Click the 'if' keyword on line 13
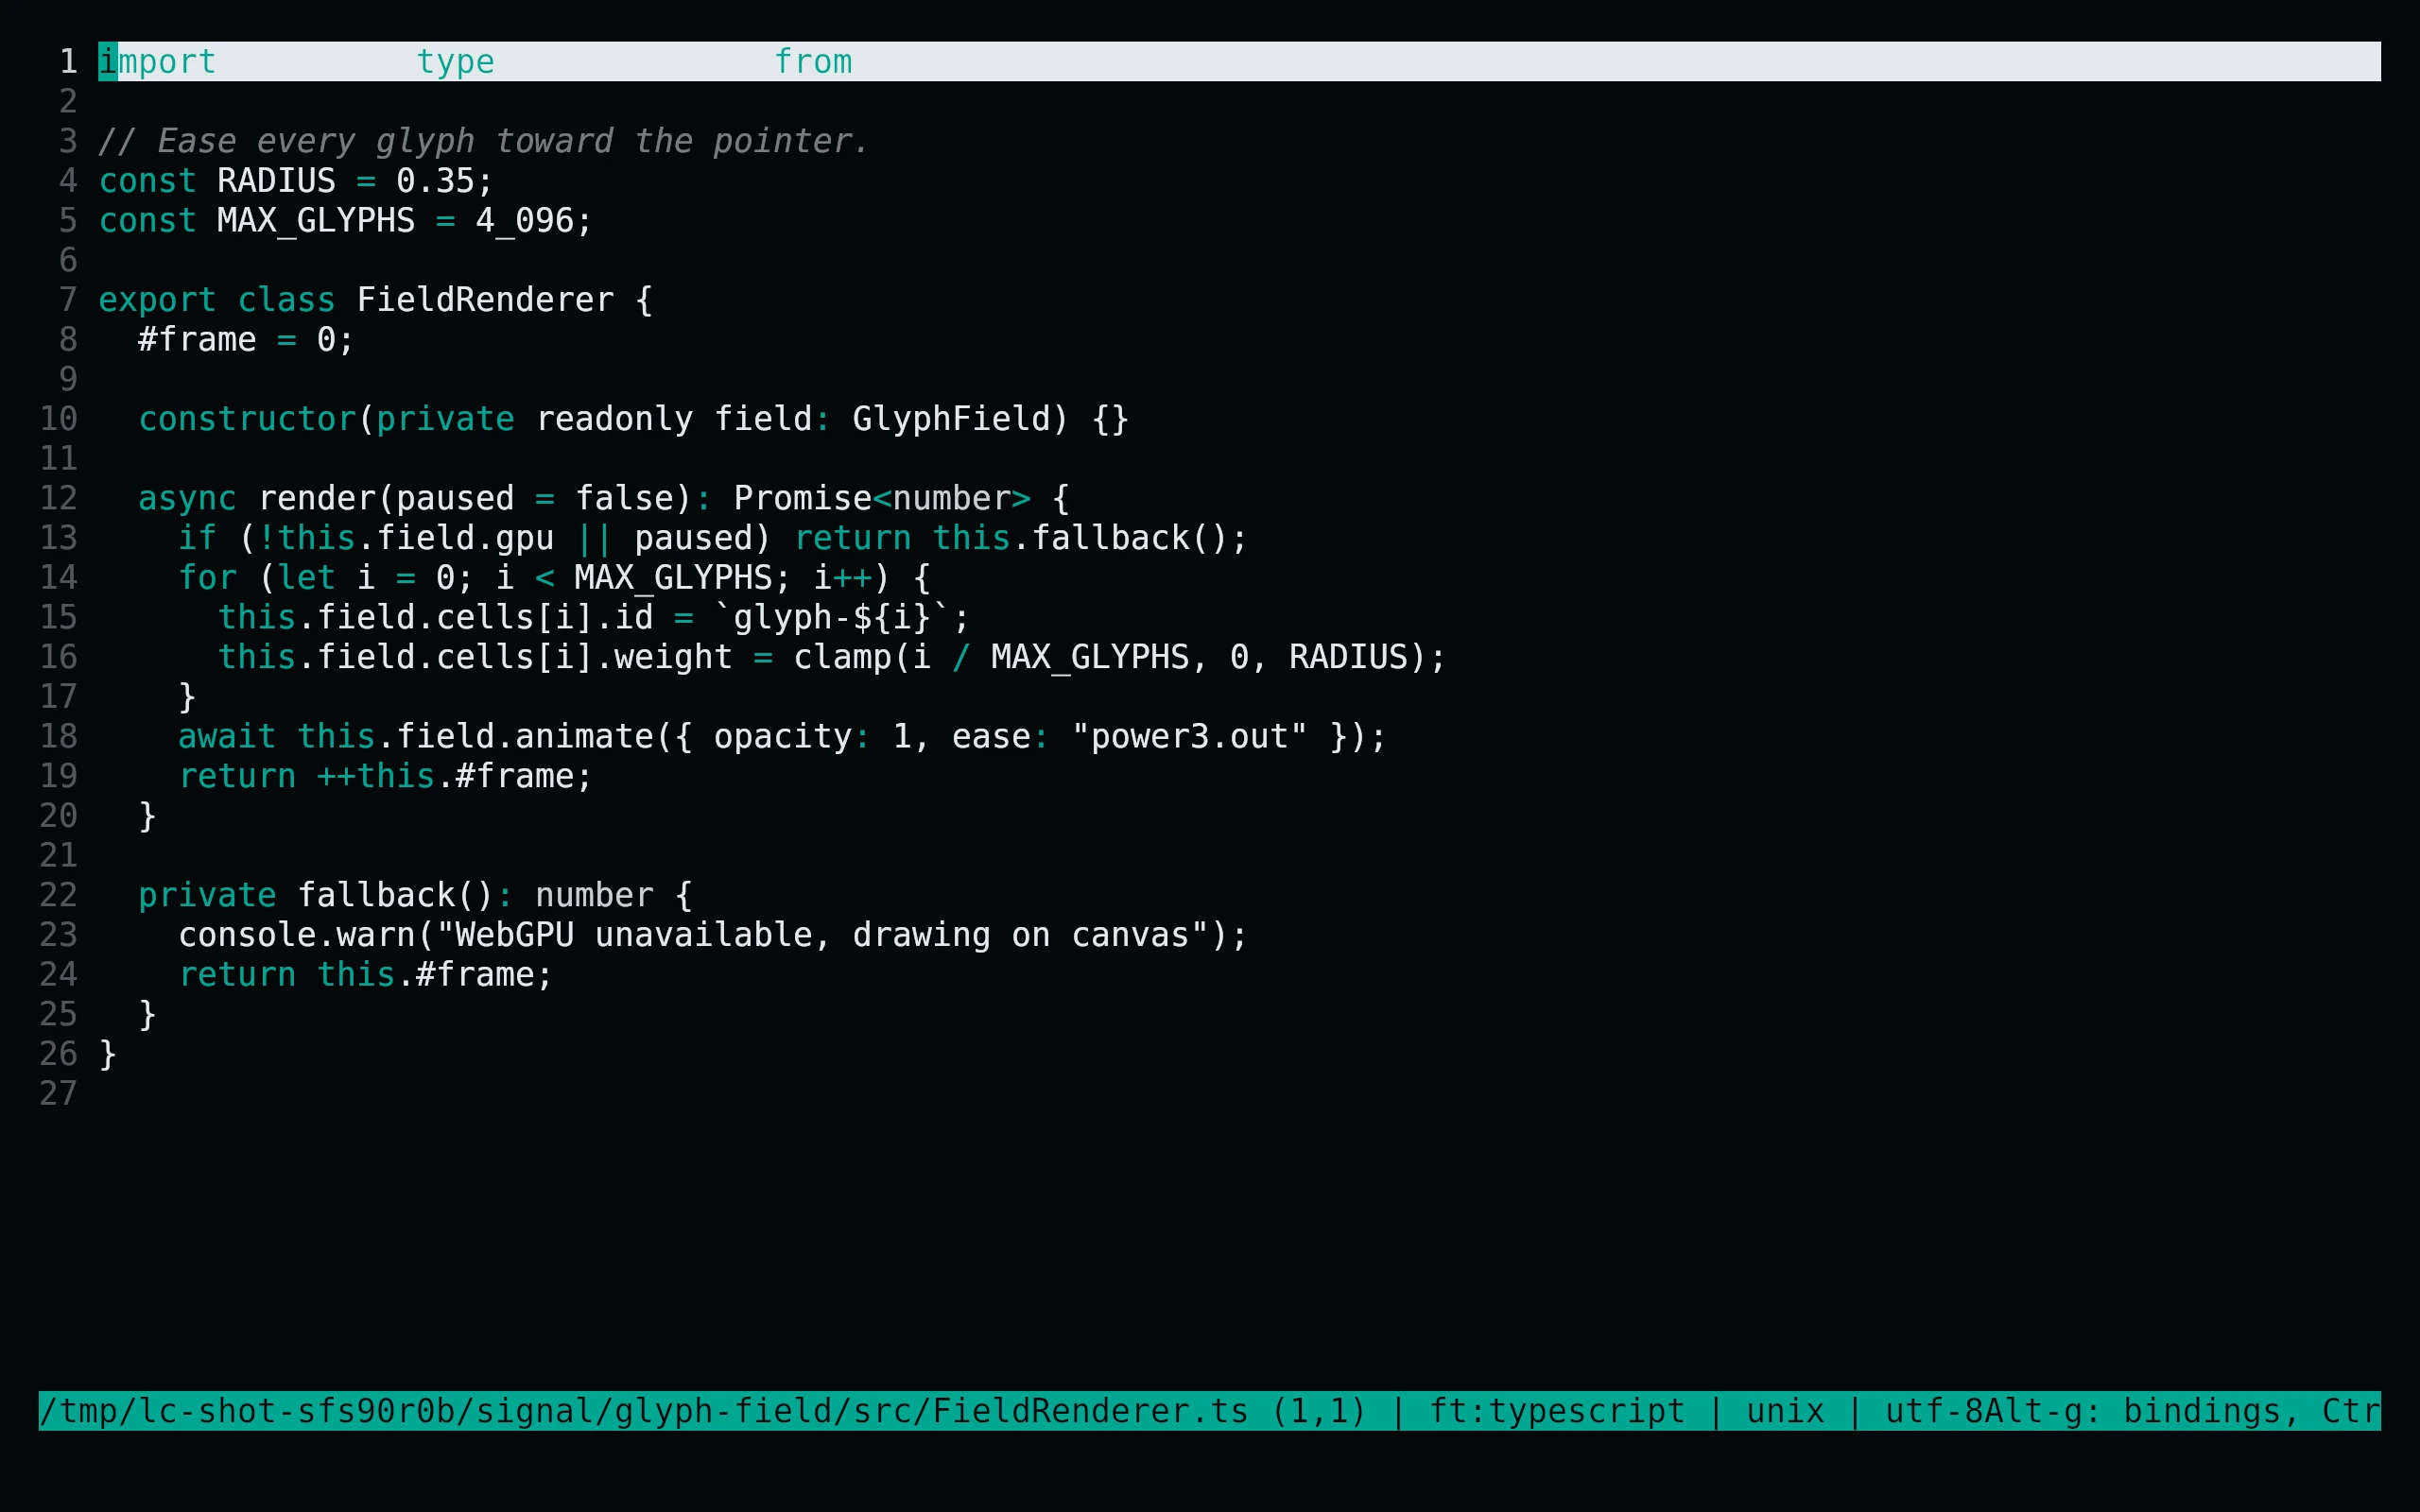 point(197,538)
